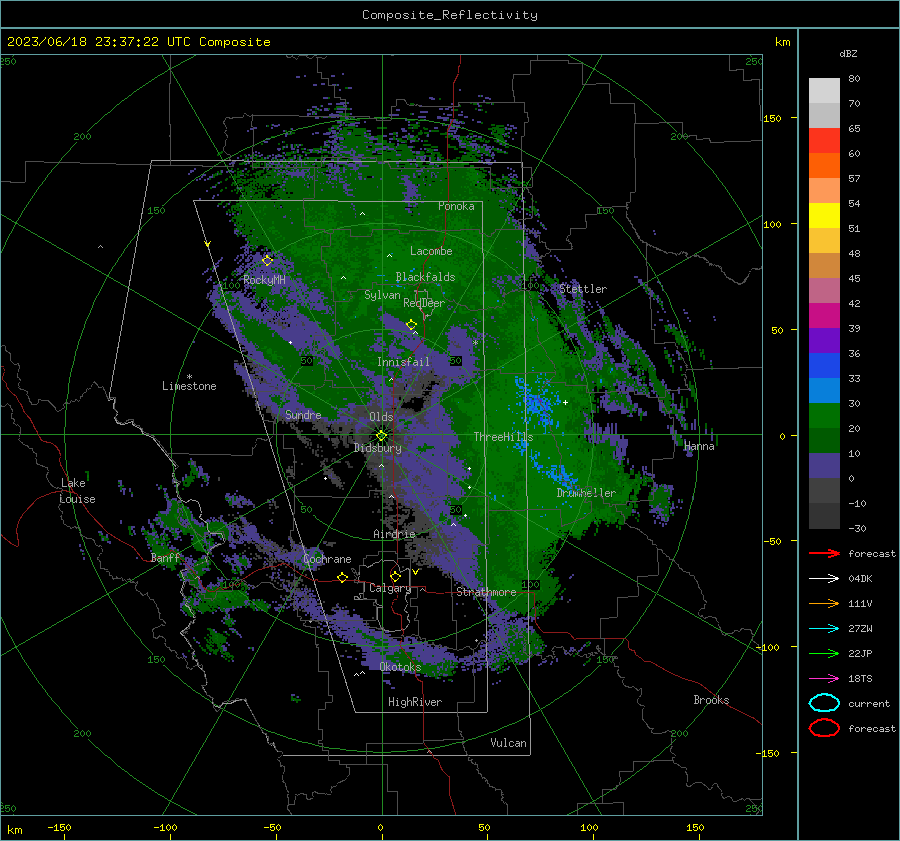Choose the purple 10-0 dBZ swatch
Image resolution: width=900 pixels, height=841 pixels.
824,465
